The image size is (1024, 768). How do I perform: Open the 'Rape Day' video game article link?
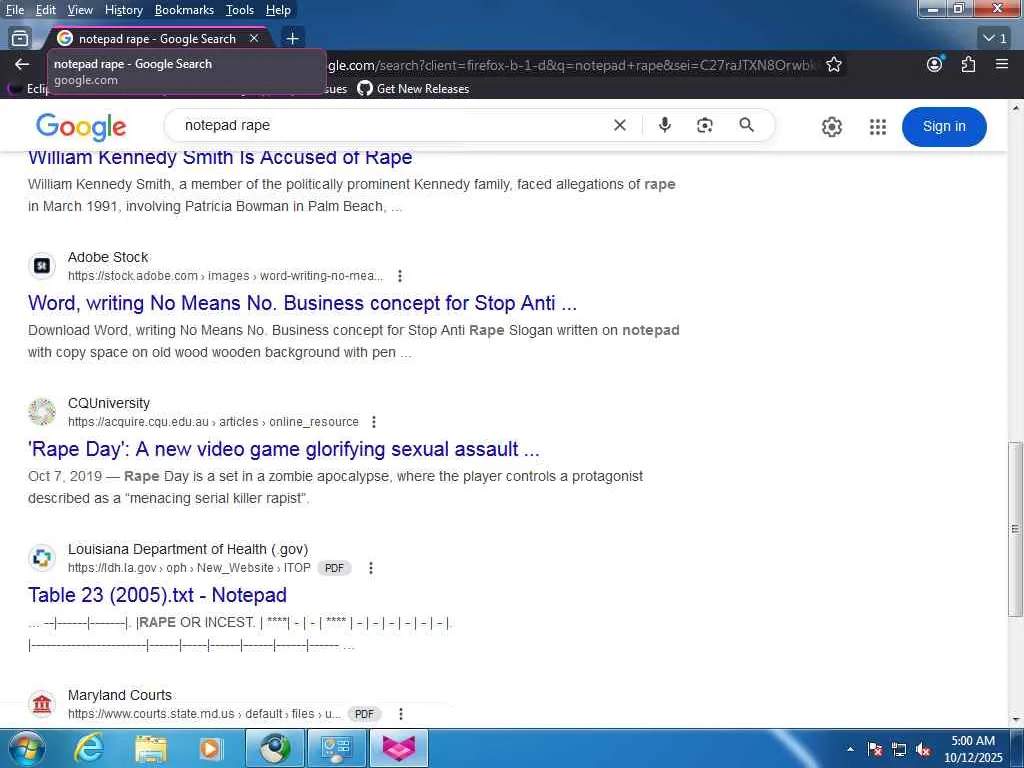tap(283, 449)
